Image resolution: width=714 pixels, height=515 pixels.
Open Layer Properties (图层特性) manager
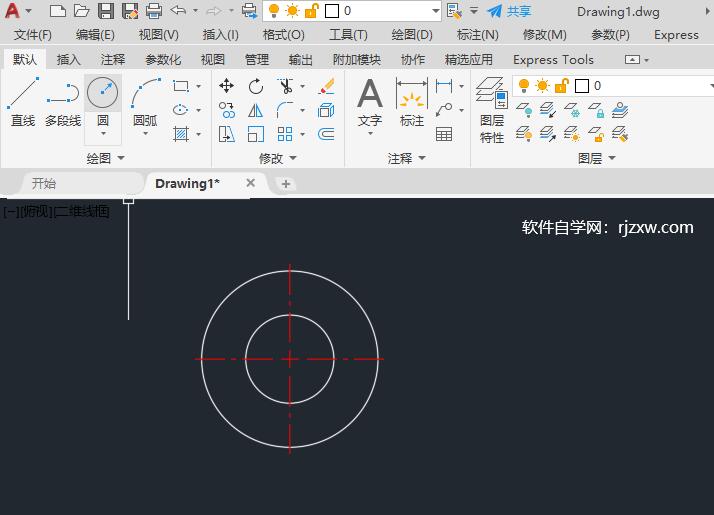pos(492,110)
